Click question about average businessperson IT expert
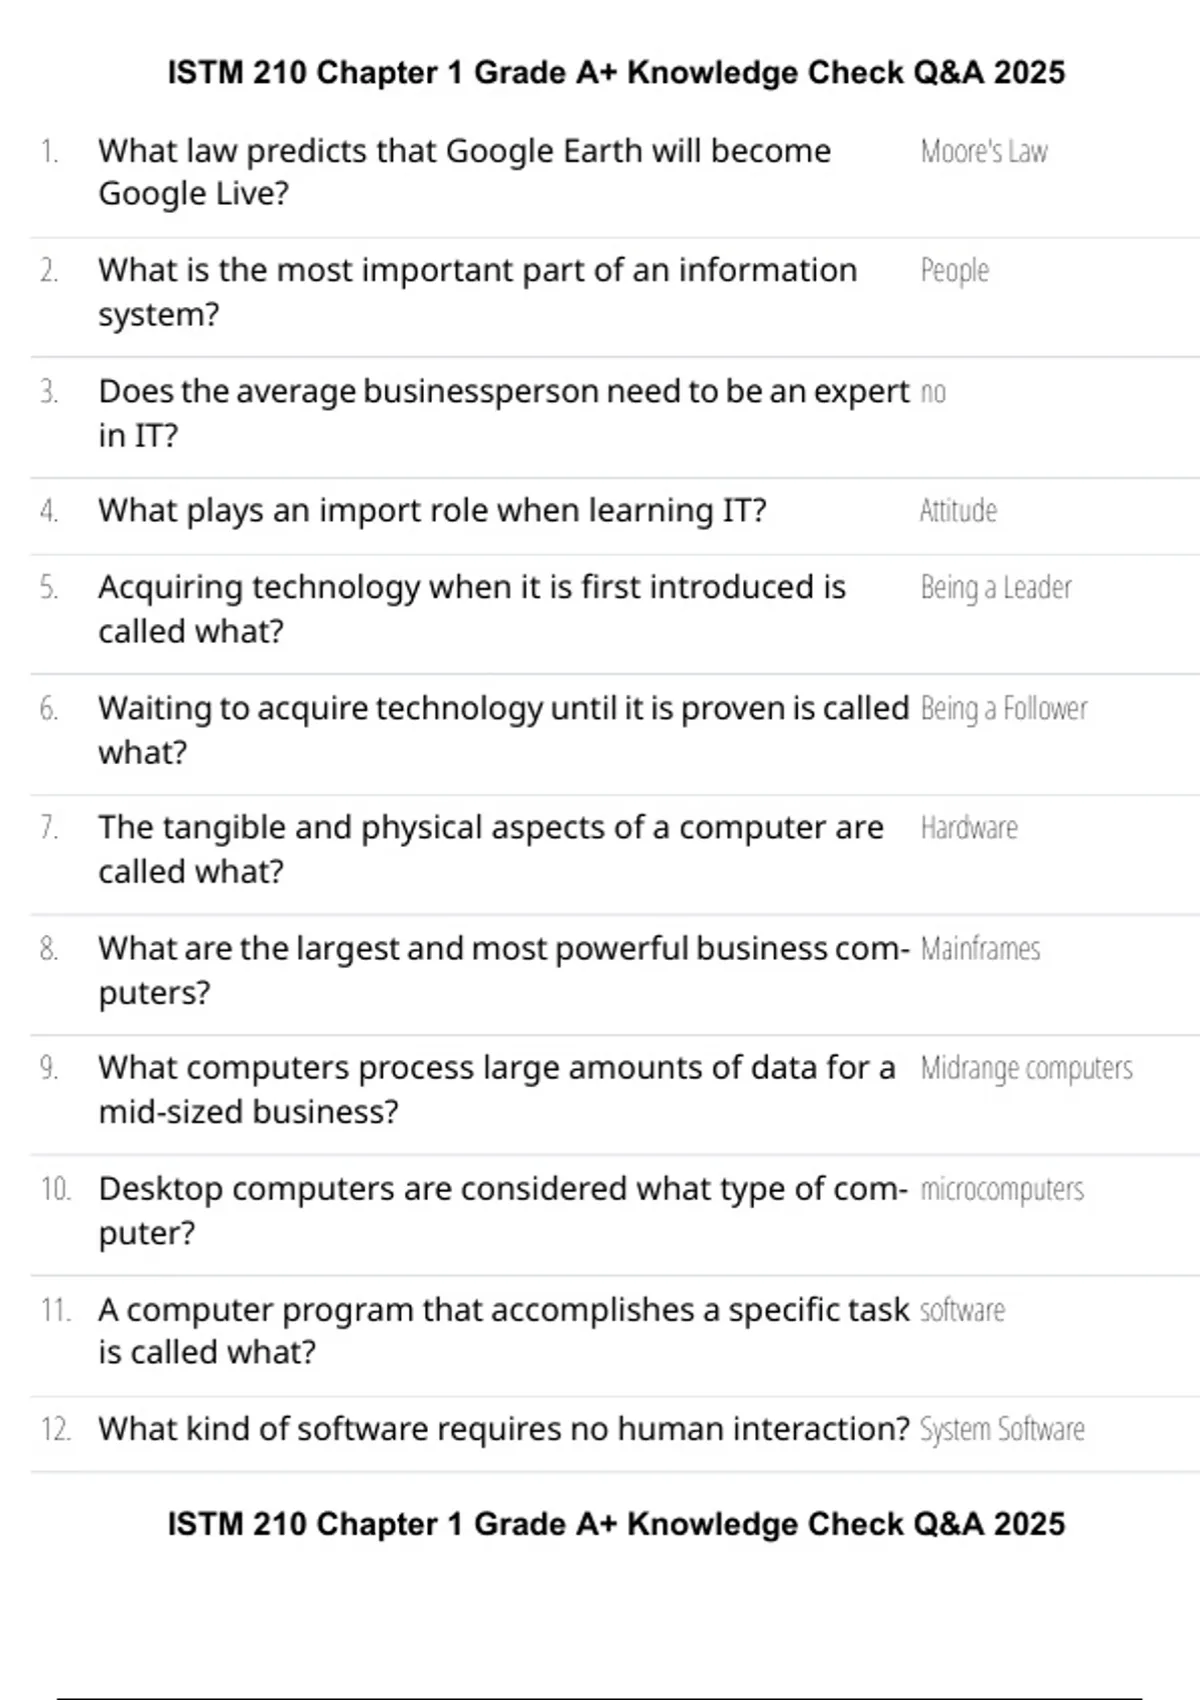This screenshot has width=1200, height=1700. 504,413
